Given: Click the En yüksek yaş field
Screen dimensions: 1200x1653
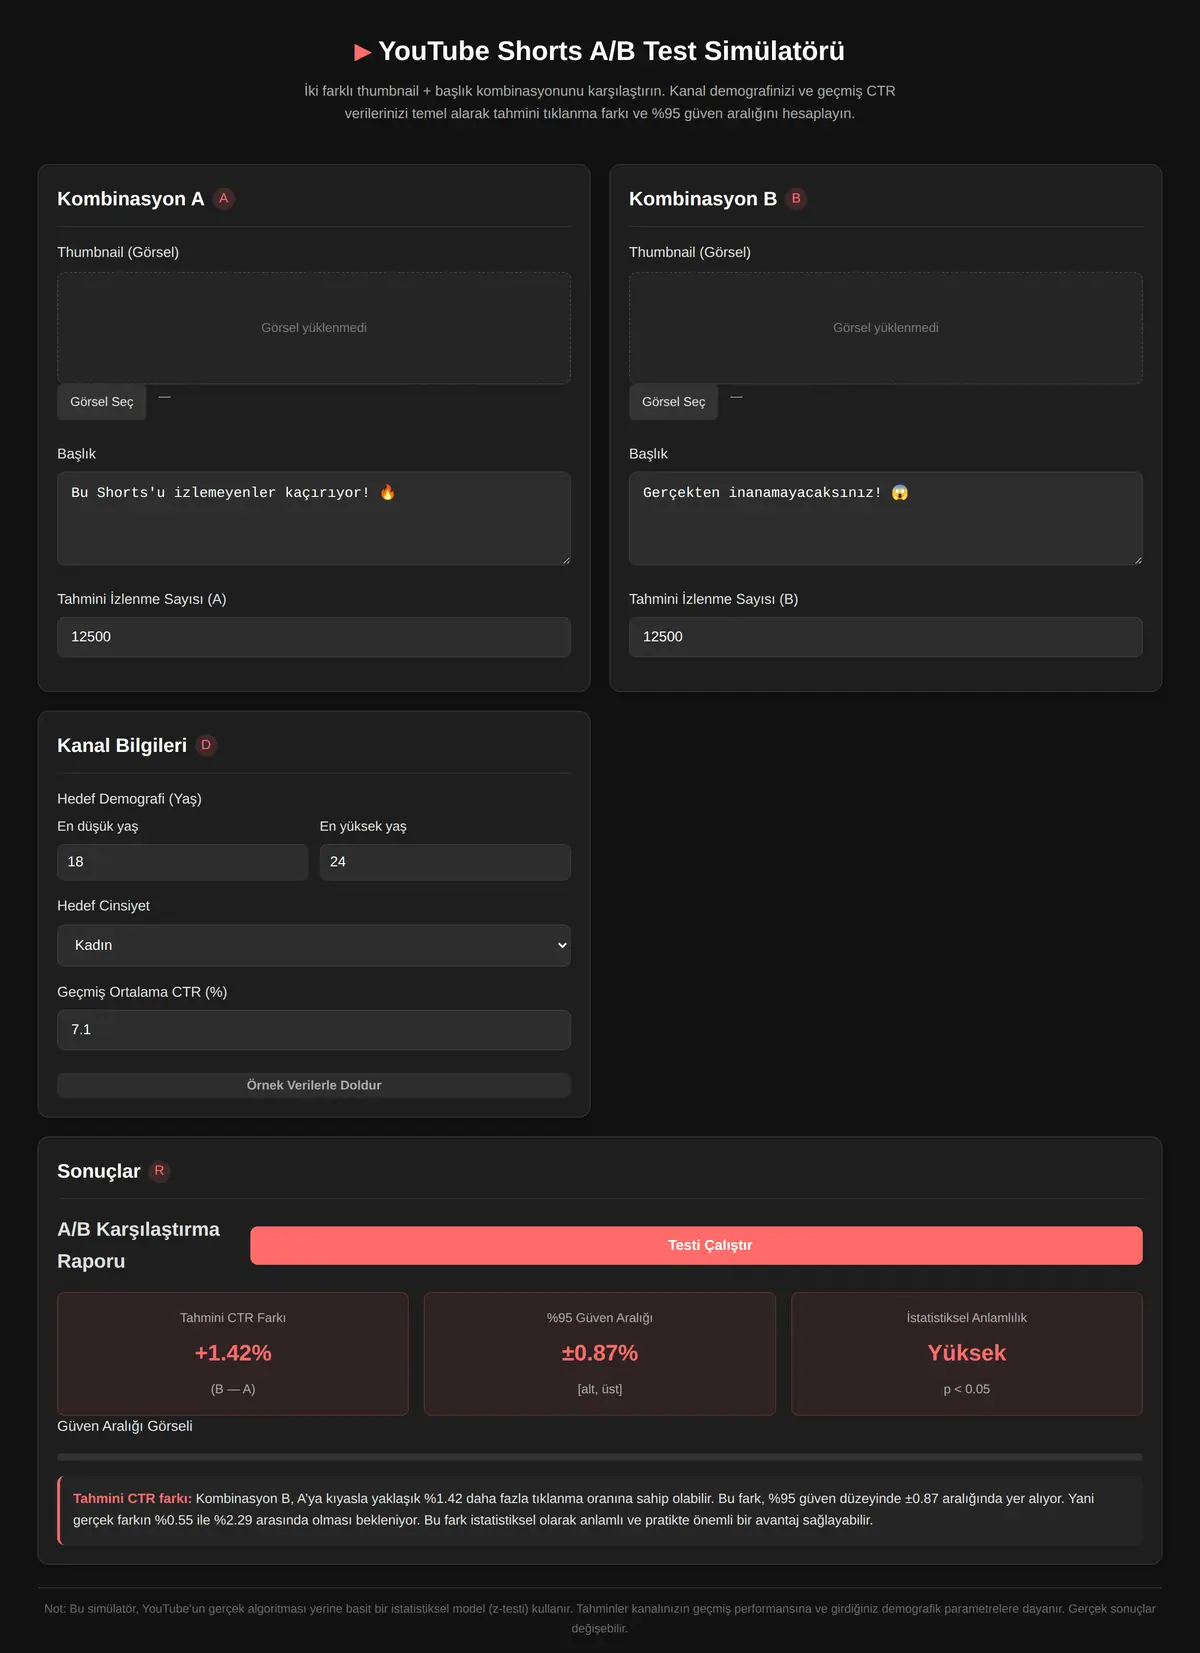Looking at the screenshot, I should (x=445, y=862).
